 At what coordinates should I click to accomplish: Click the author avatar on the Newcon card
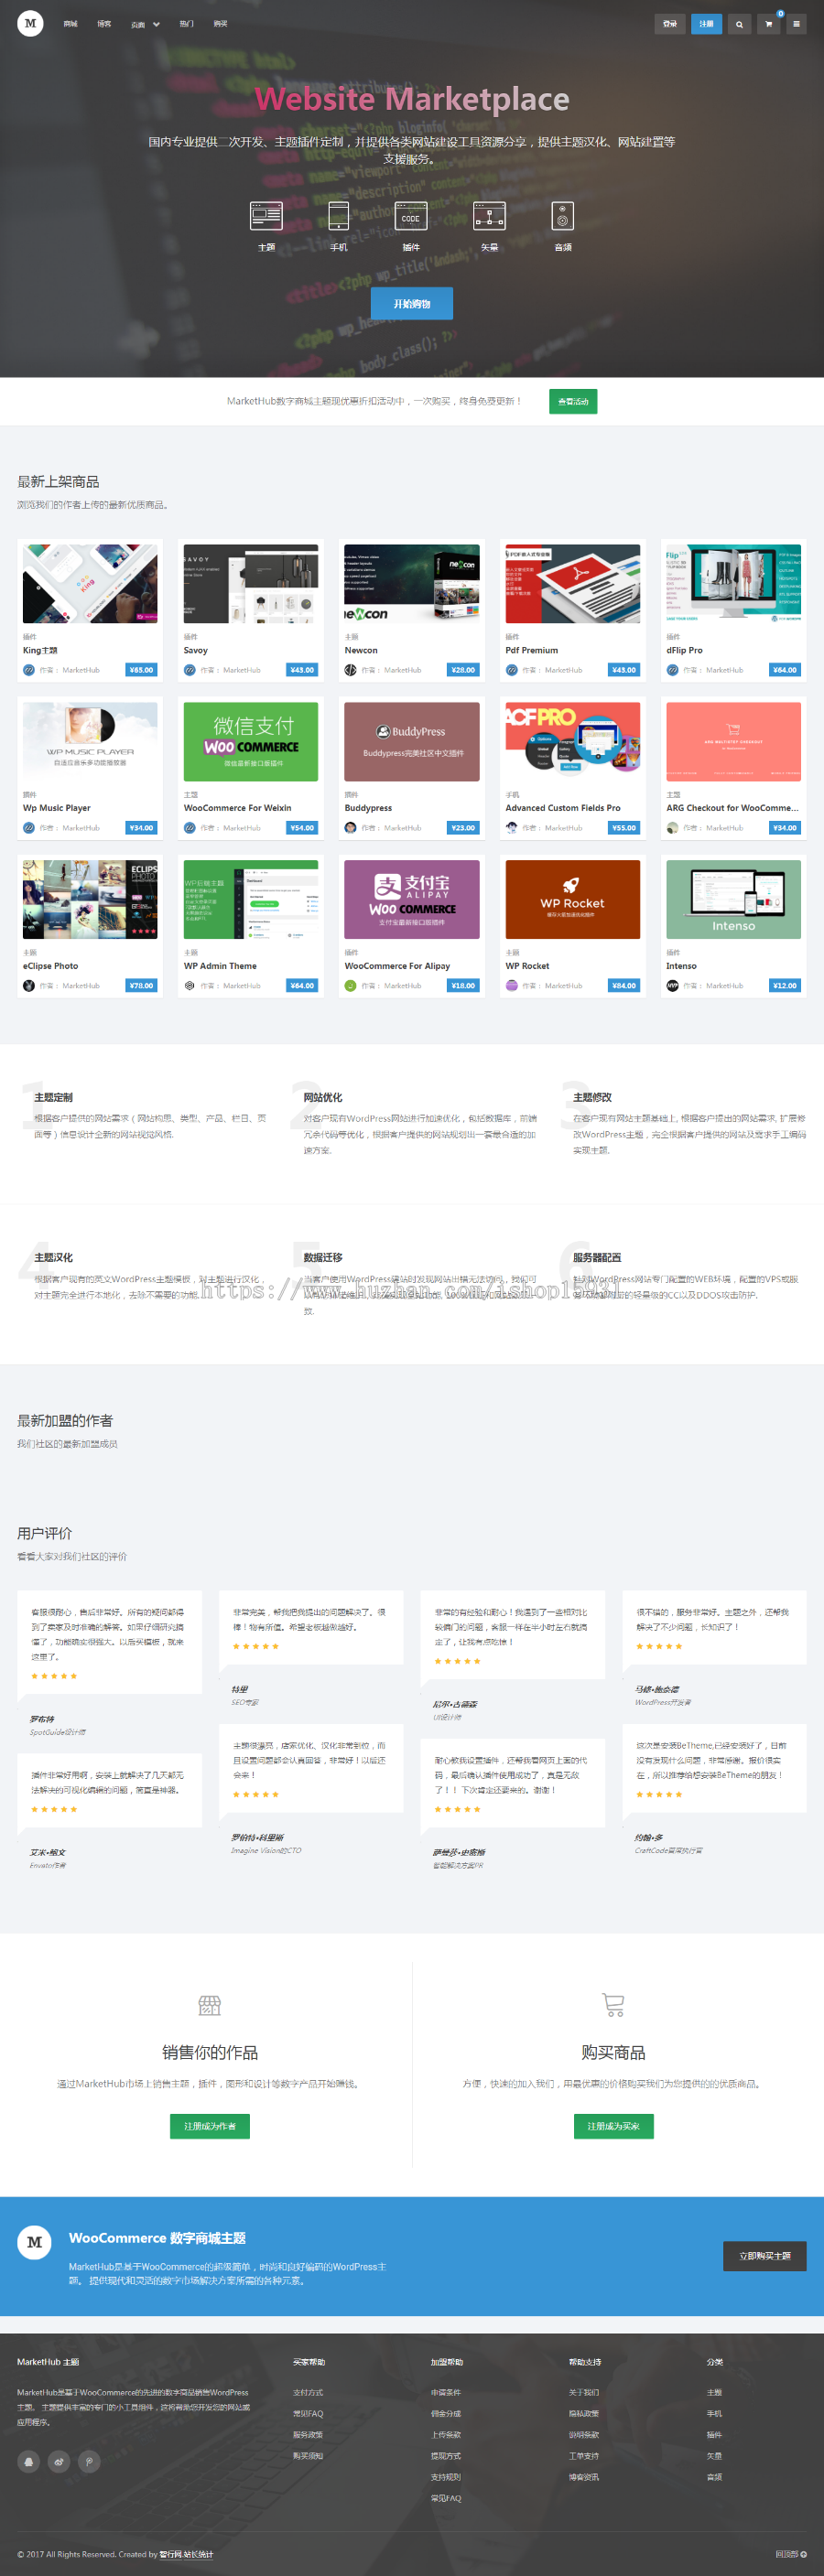[350, 670]
